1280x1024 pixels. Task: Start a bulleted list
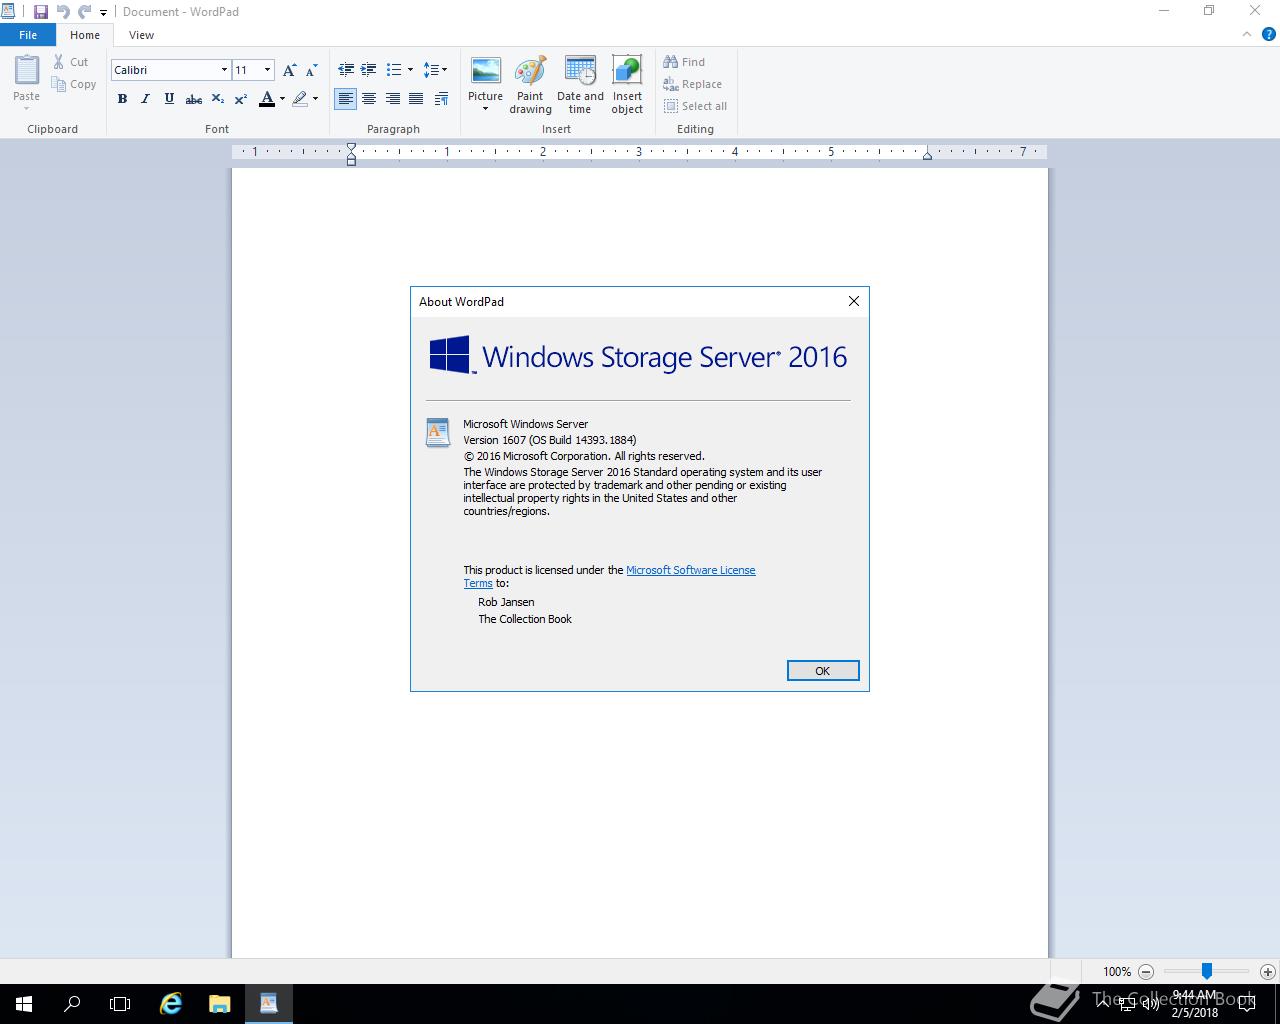(394, 70)
